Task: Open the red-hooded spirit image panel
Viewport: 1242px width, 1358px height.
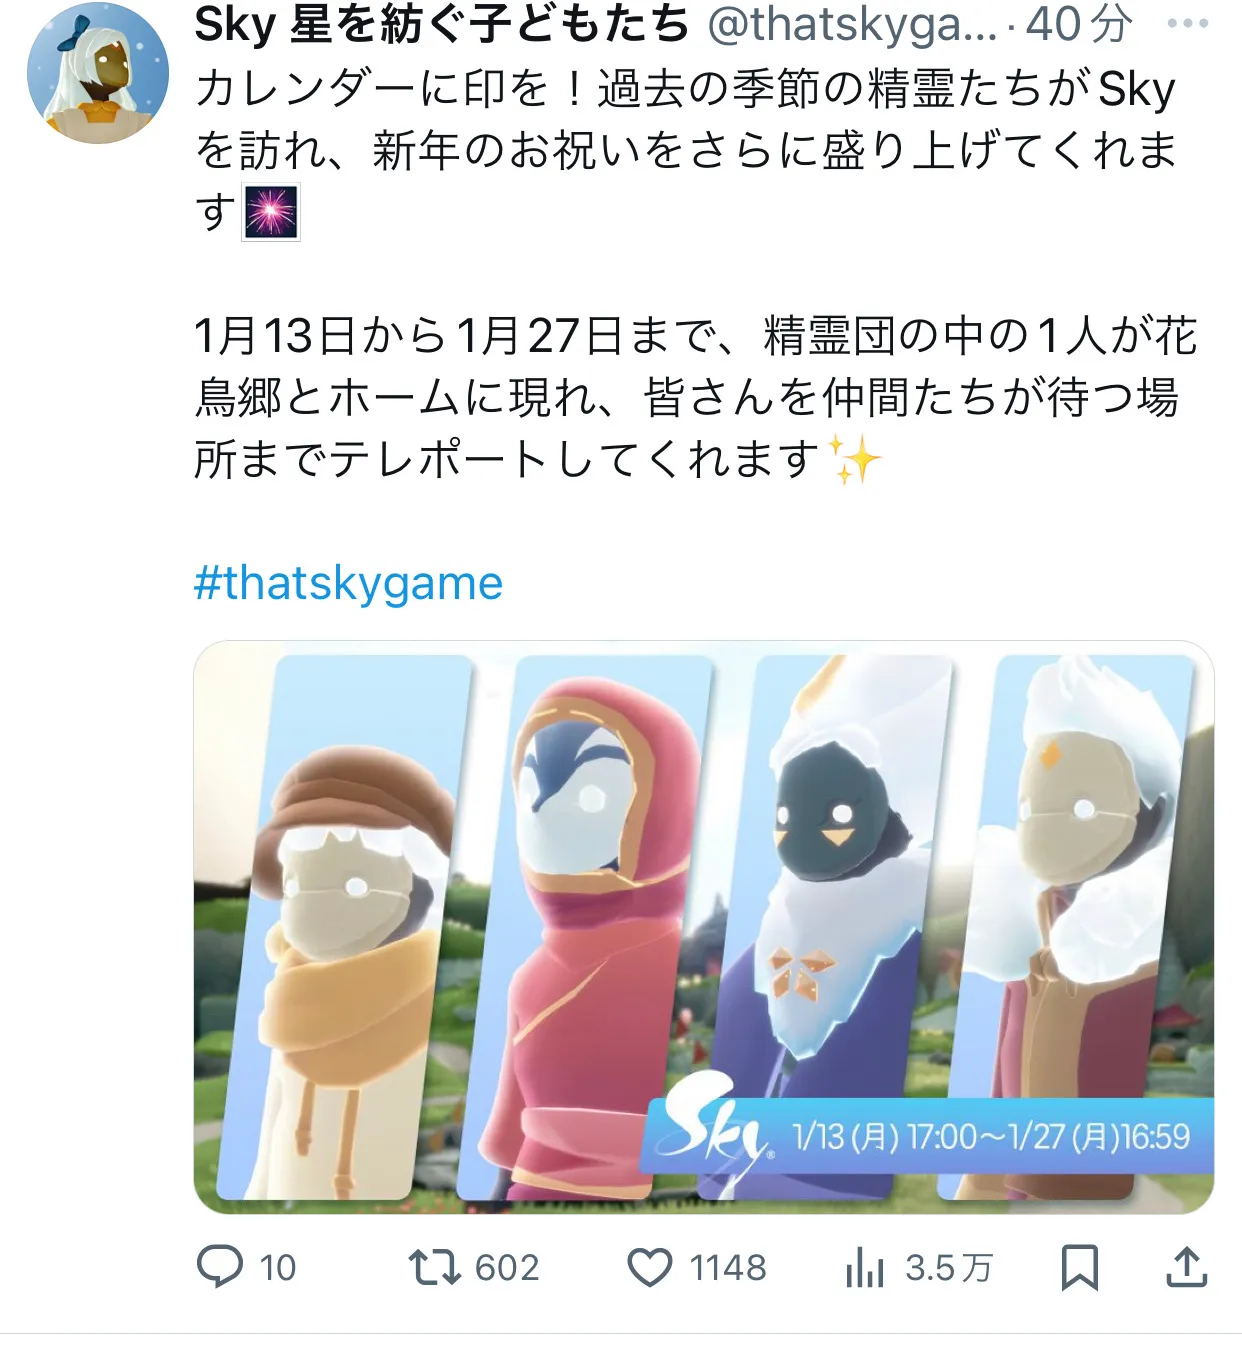Action: (x=585, y=927)
